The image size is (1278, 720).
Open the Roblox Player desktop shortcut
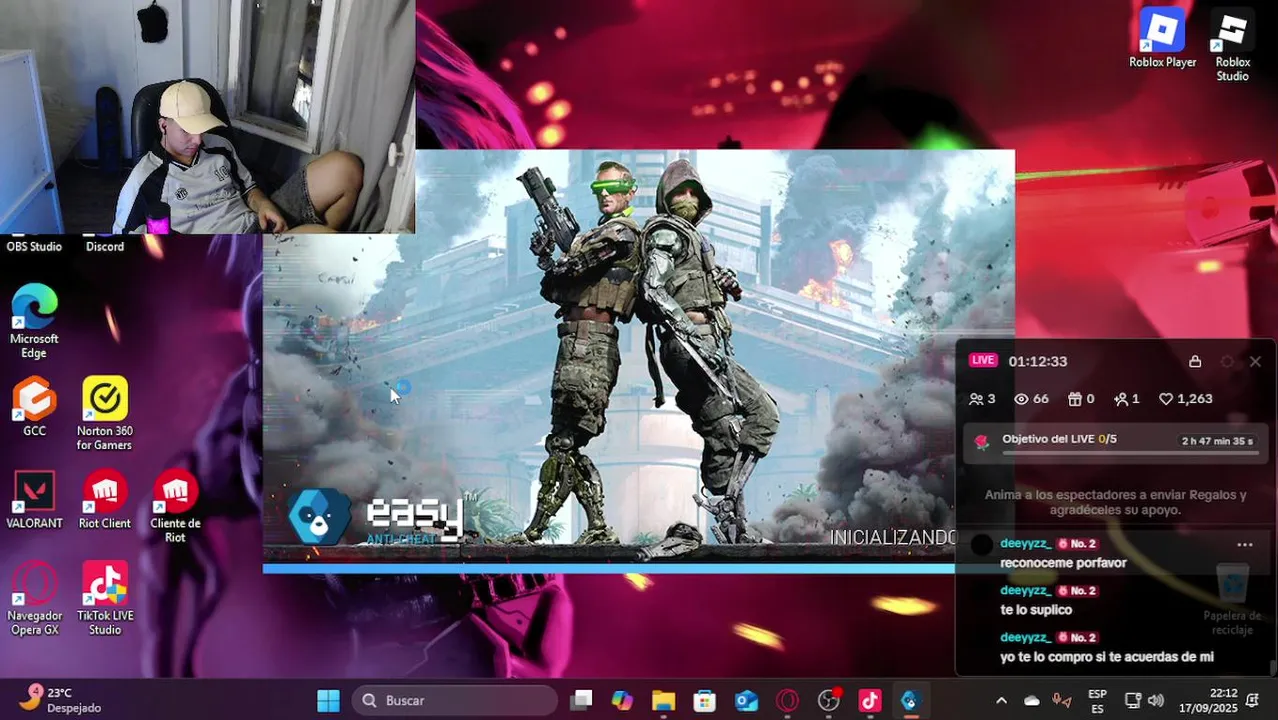click(1162, 38)
